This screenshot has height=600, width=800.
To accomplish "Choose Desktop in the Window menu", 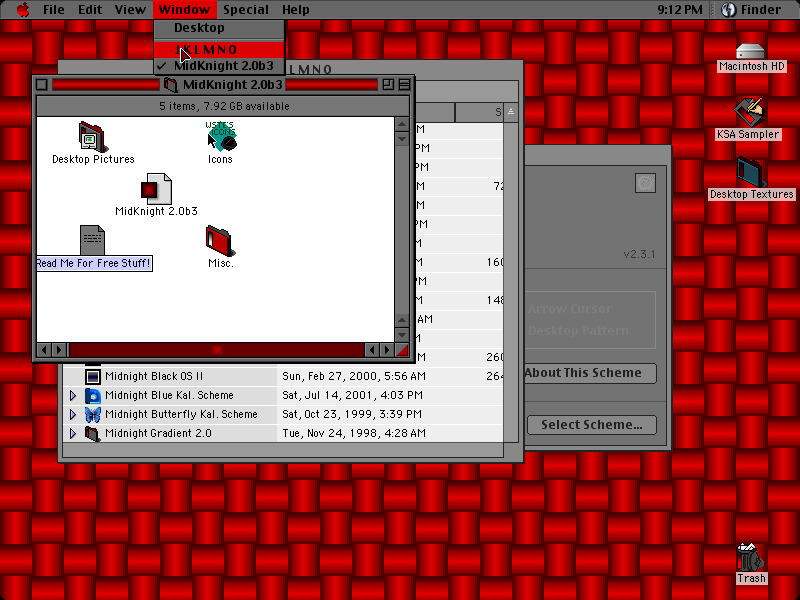I will (219, 28).
